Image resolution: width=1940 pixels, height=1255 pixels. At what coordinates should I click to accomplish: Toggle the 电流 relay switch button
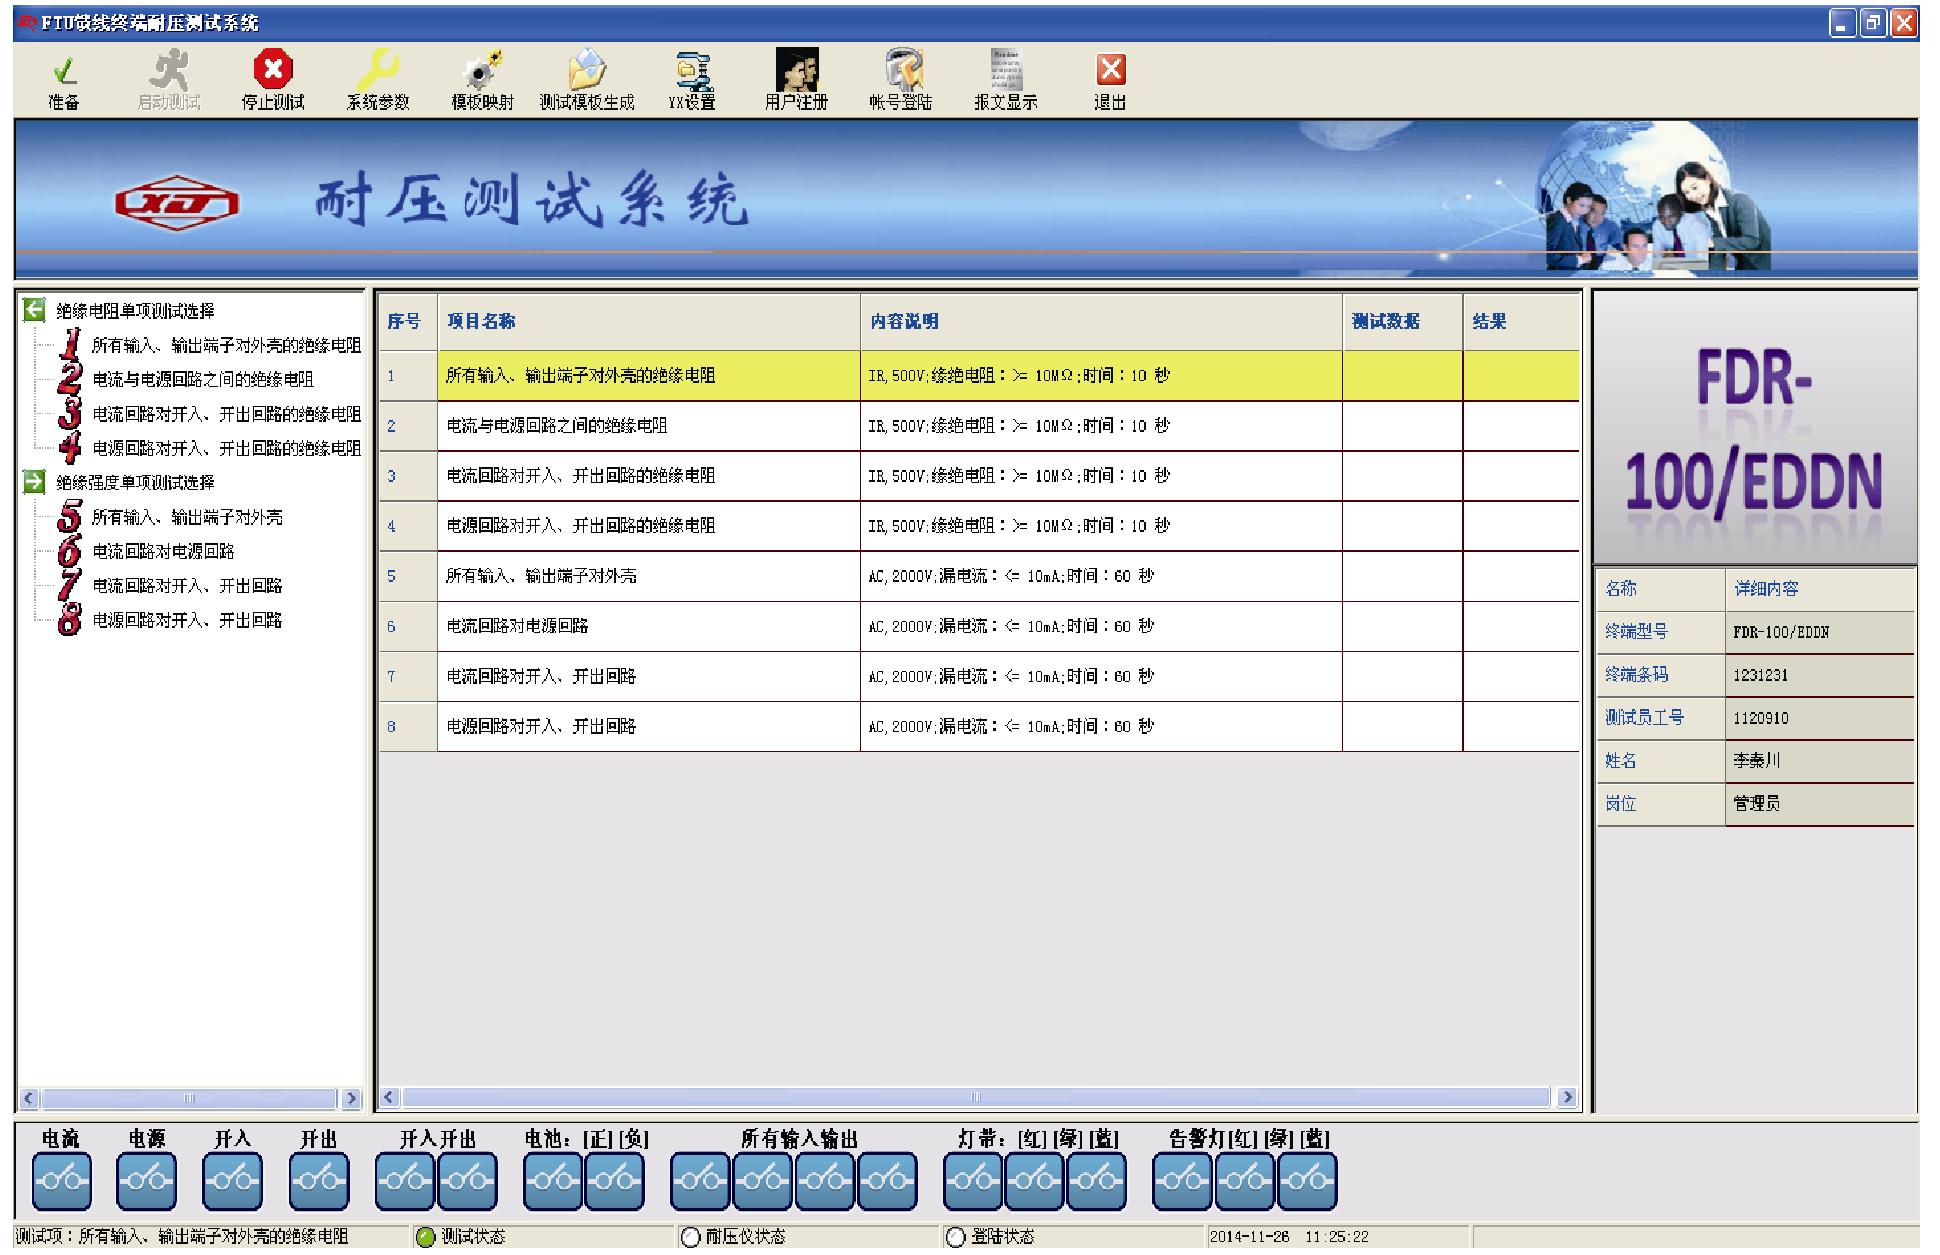(61, 1181)
